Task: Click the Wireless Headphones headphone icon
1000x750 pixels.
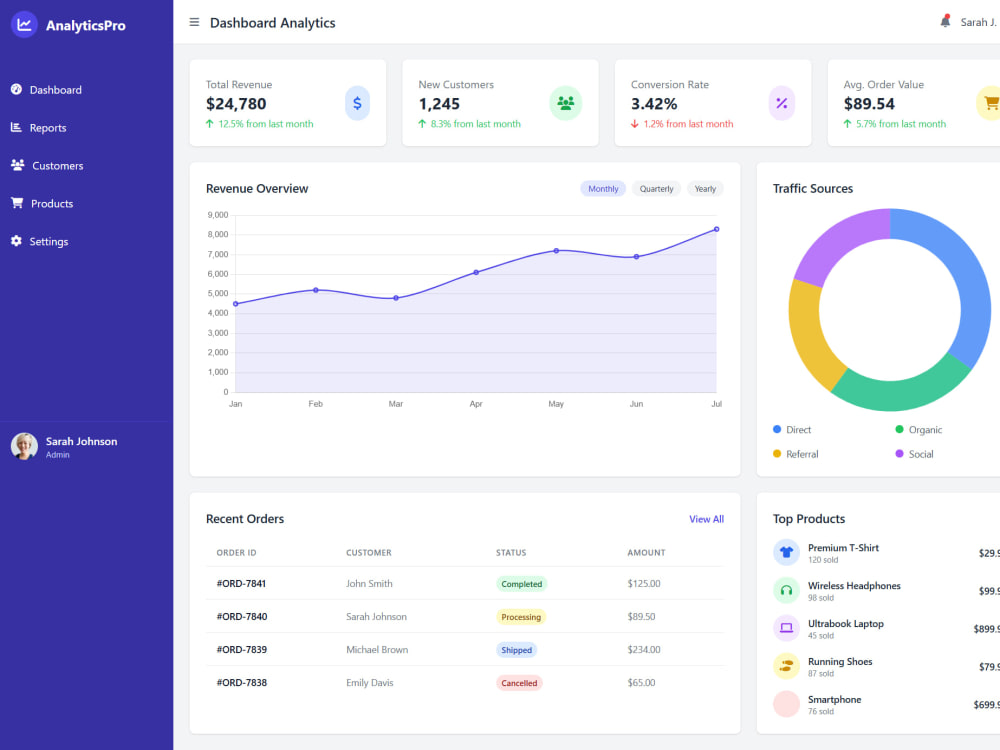Action: coord(786,591)
